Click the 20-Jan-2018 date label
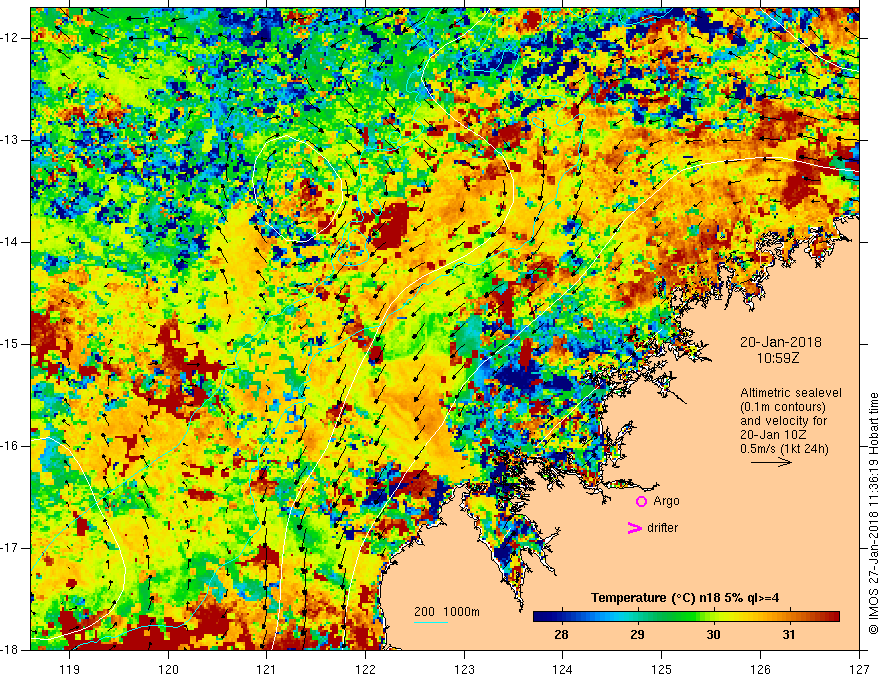The width and height of the screenshot is (880, 680). tap(781, 342)
